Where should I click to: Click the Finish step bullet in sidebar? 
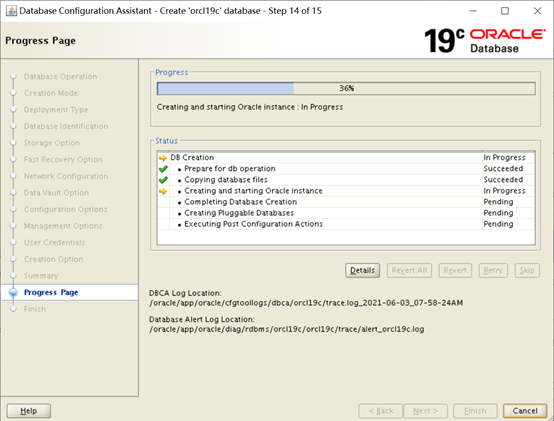(13, 309)
